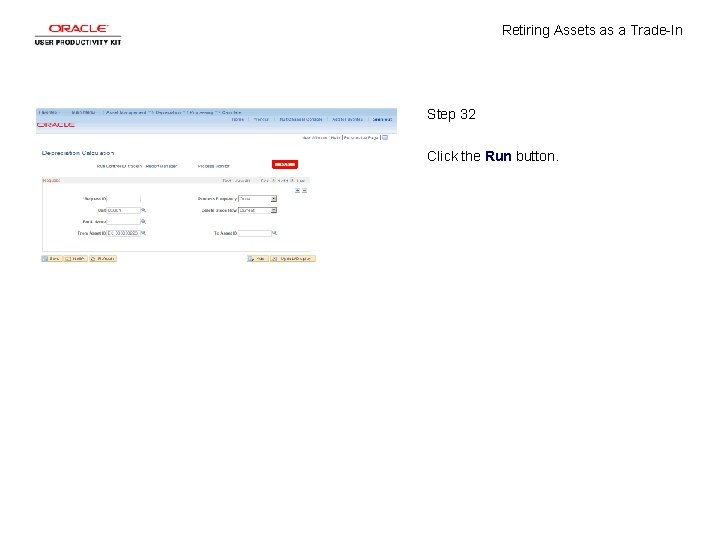The width and height of the screenshot is (720, 540).
Task: Go to Last row in Request header
Action: coord(301,181)
